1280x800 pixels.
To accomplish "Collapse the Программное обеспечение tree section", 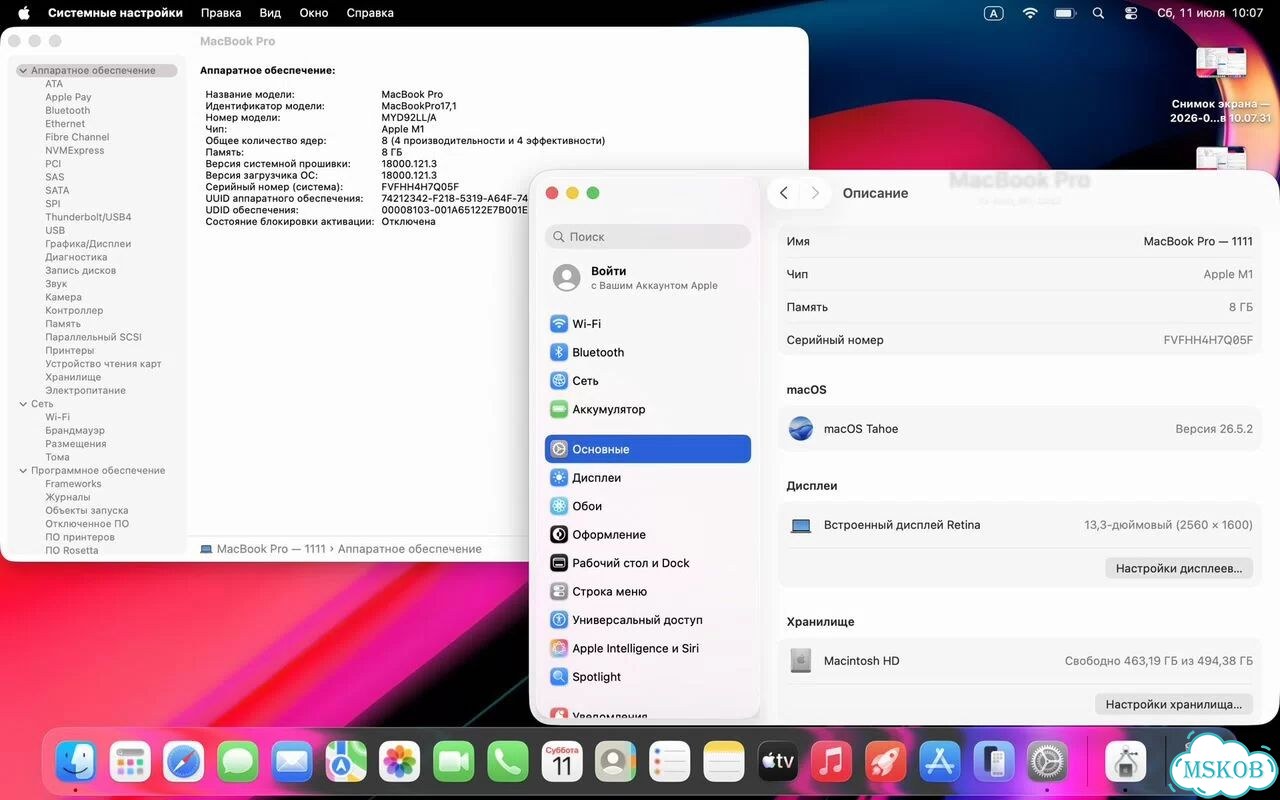I will tap(23, 471).
